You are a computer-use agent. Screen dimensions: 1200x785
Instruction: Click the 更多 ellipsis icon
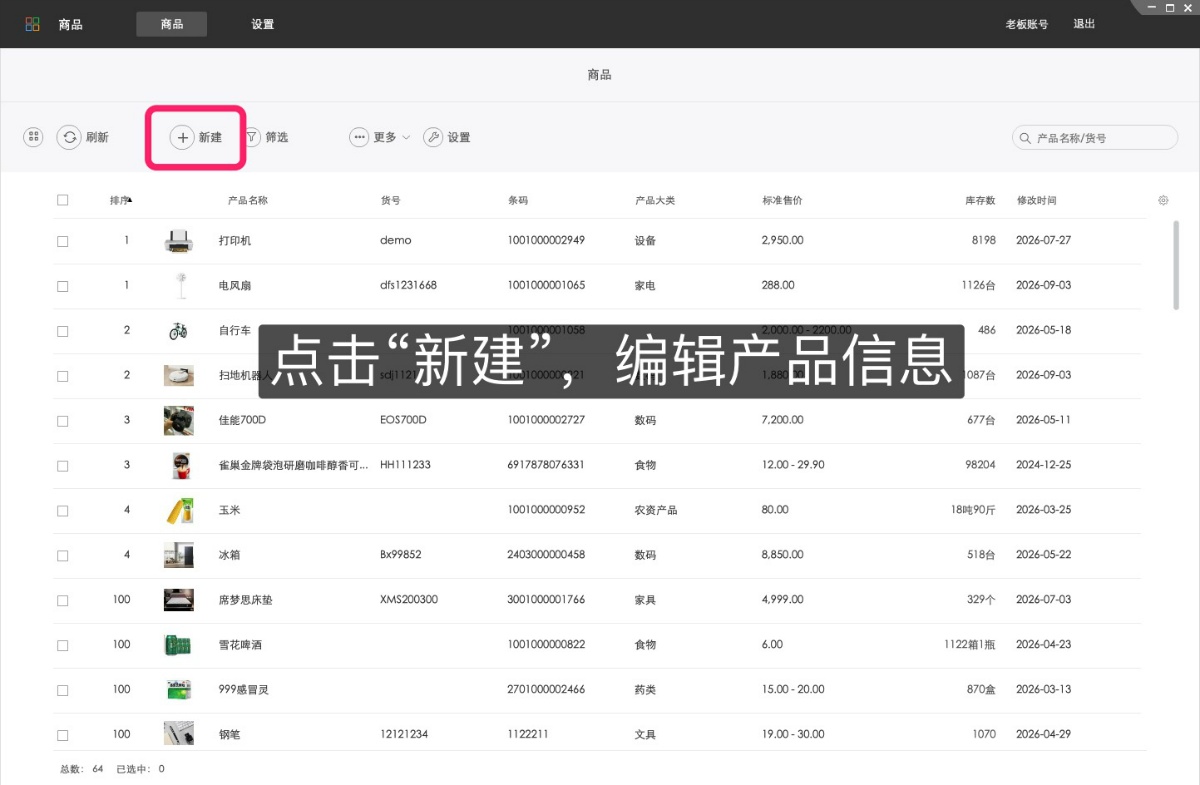pos(359,137)
